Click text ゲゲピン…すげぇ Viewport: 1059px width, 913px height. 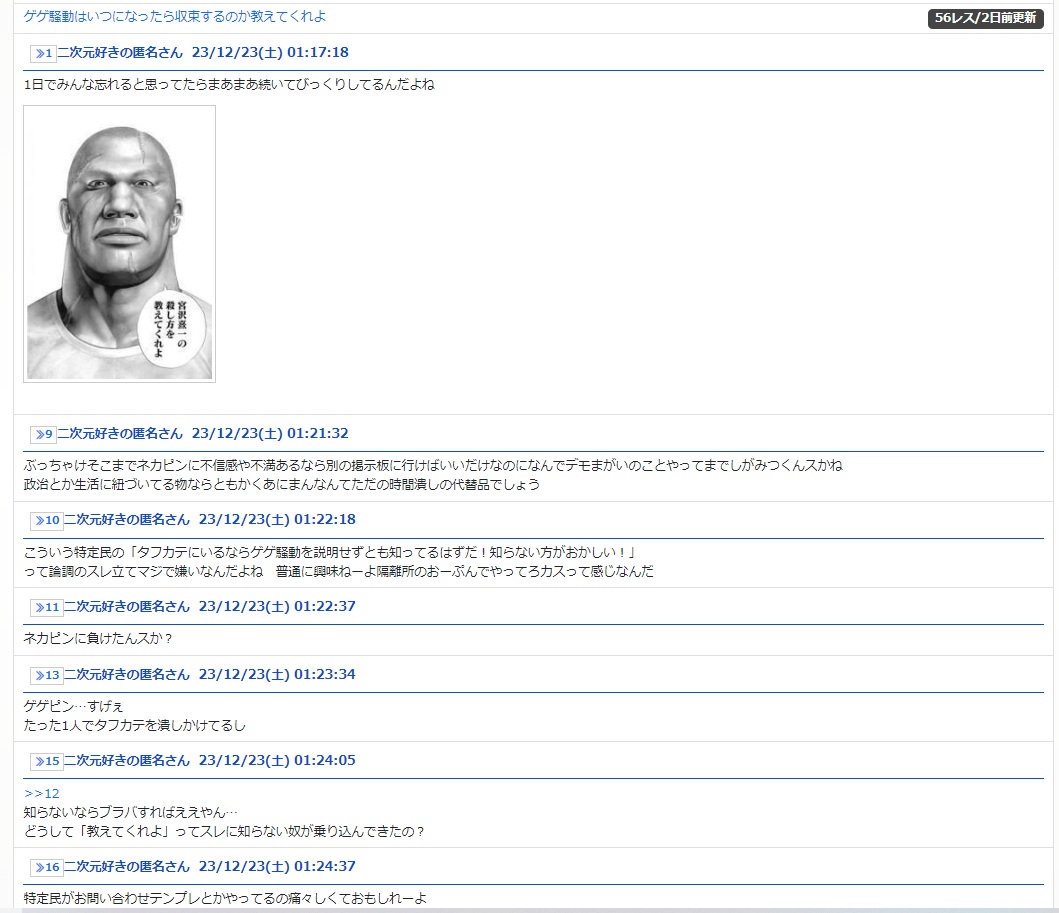[x=73, y=707]
